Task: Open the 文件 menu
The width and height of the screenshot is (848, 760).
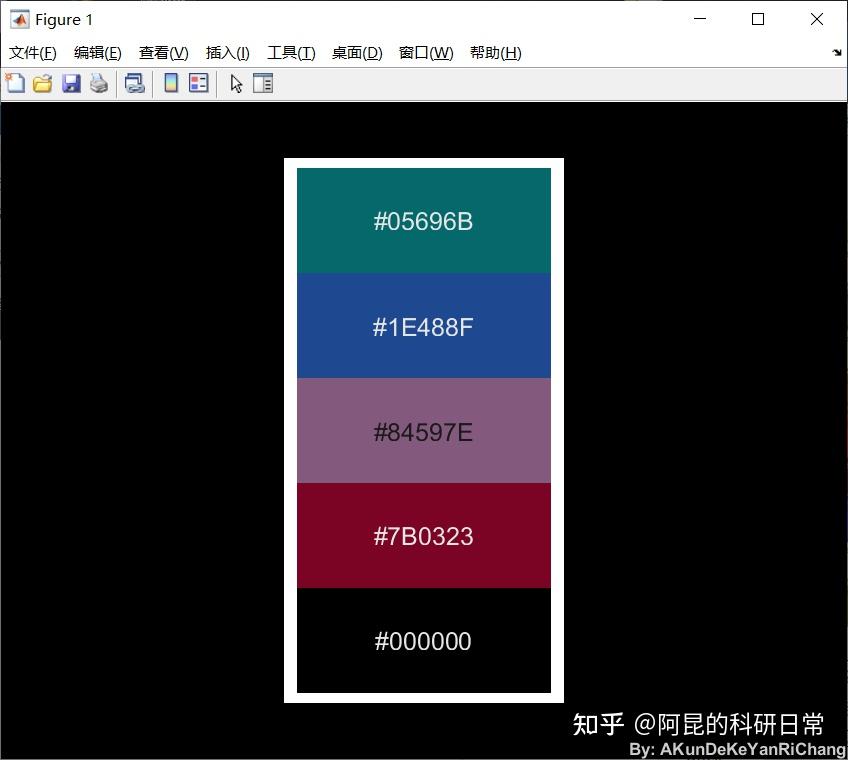Action: click(32, 53)
